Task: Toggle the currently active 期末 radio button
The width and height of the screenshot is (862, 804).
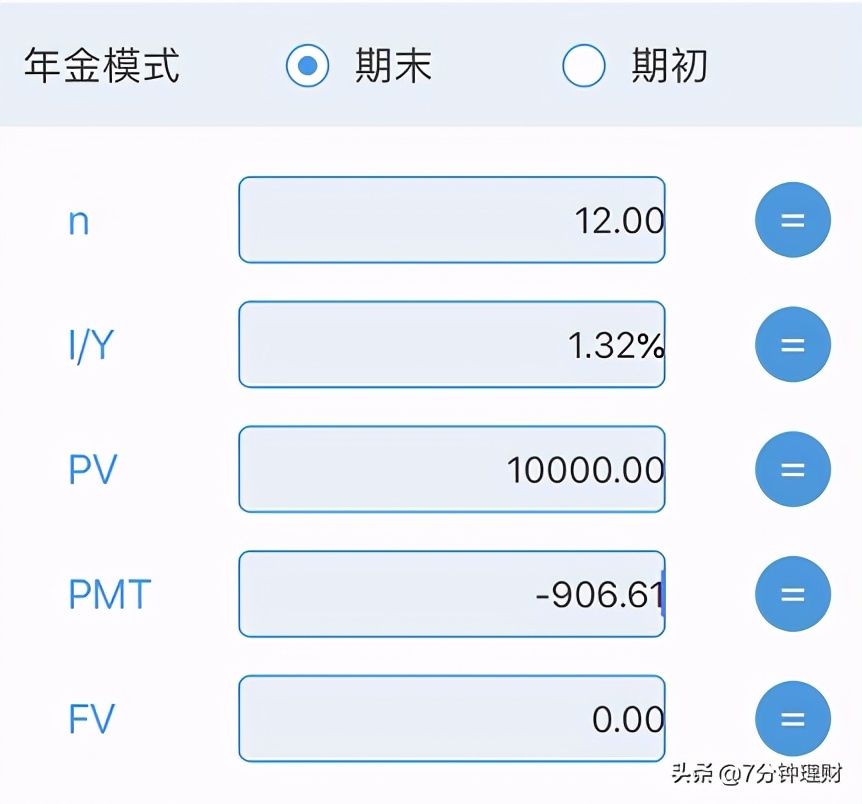Action: point(308,65)
